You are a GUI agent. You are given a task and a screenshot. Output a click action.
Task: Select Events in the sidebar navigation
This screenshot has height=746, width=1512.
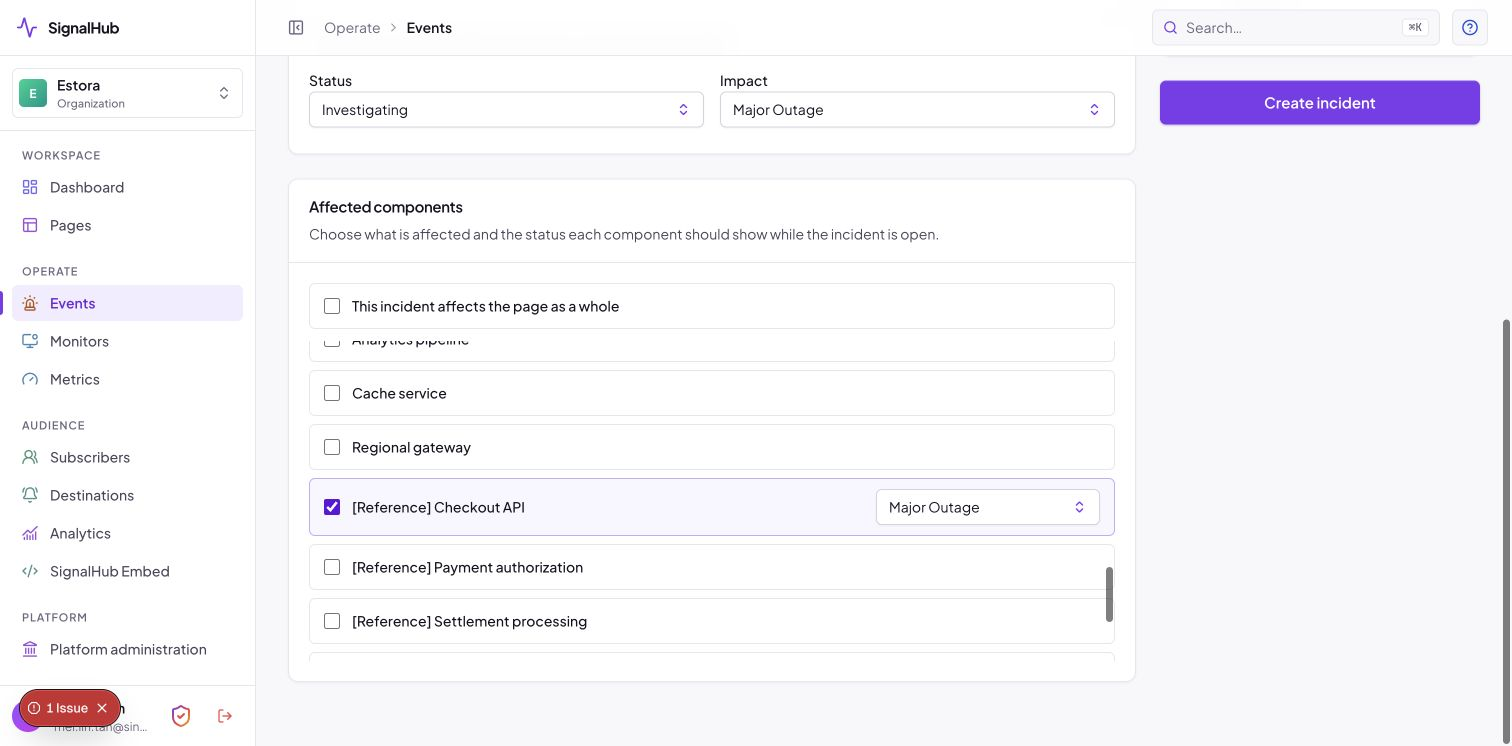127,303
